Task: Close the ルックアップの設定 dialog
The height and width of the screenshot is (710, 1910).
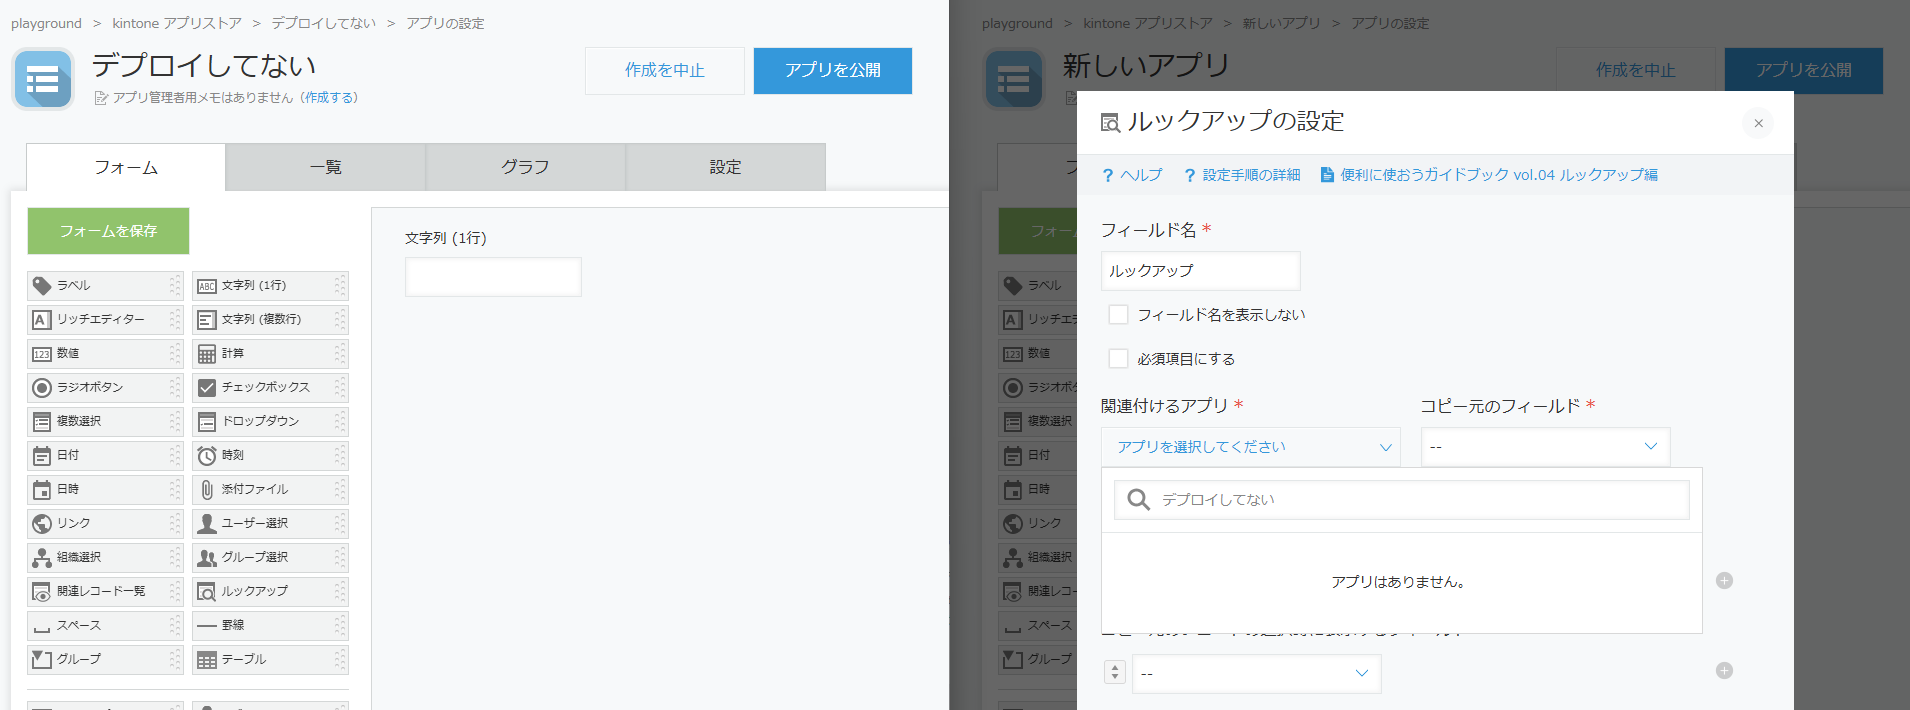Action: coord(1758,123)
